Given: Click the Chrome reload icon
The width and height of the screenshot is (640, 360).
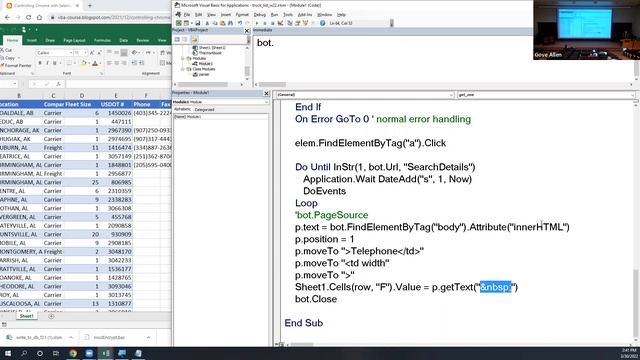Looking at the screenshot, I should (29, 17).
